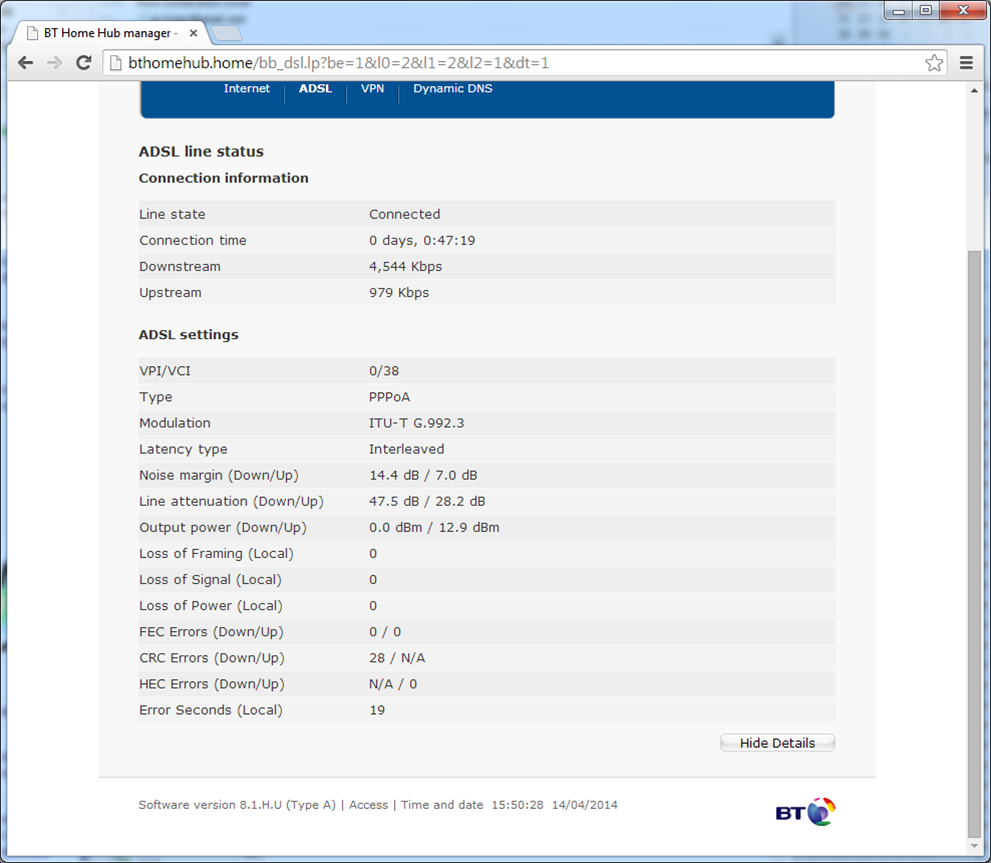Screen dimensions: 991x863
Task: Close the browser window
Action: (963, 10)
